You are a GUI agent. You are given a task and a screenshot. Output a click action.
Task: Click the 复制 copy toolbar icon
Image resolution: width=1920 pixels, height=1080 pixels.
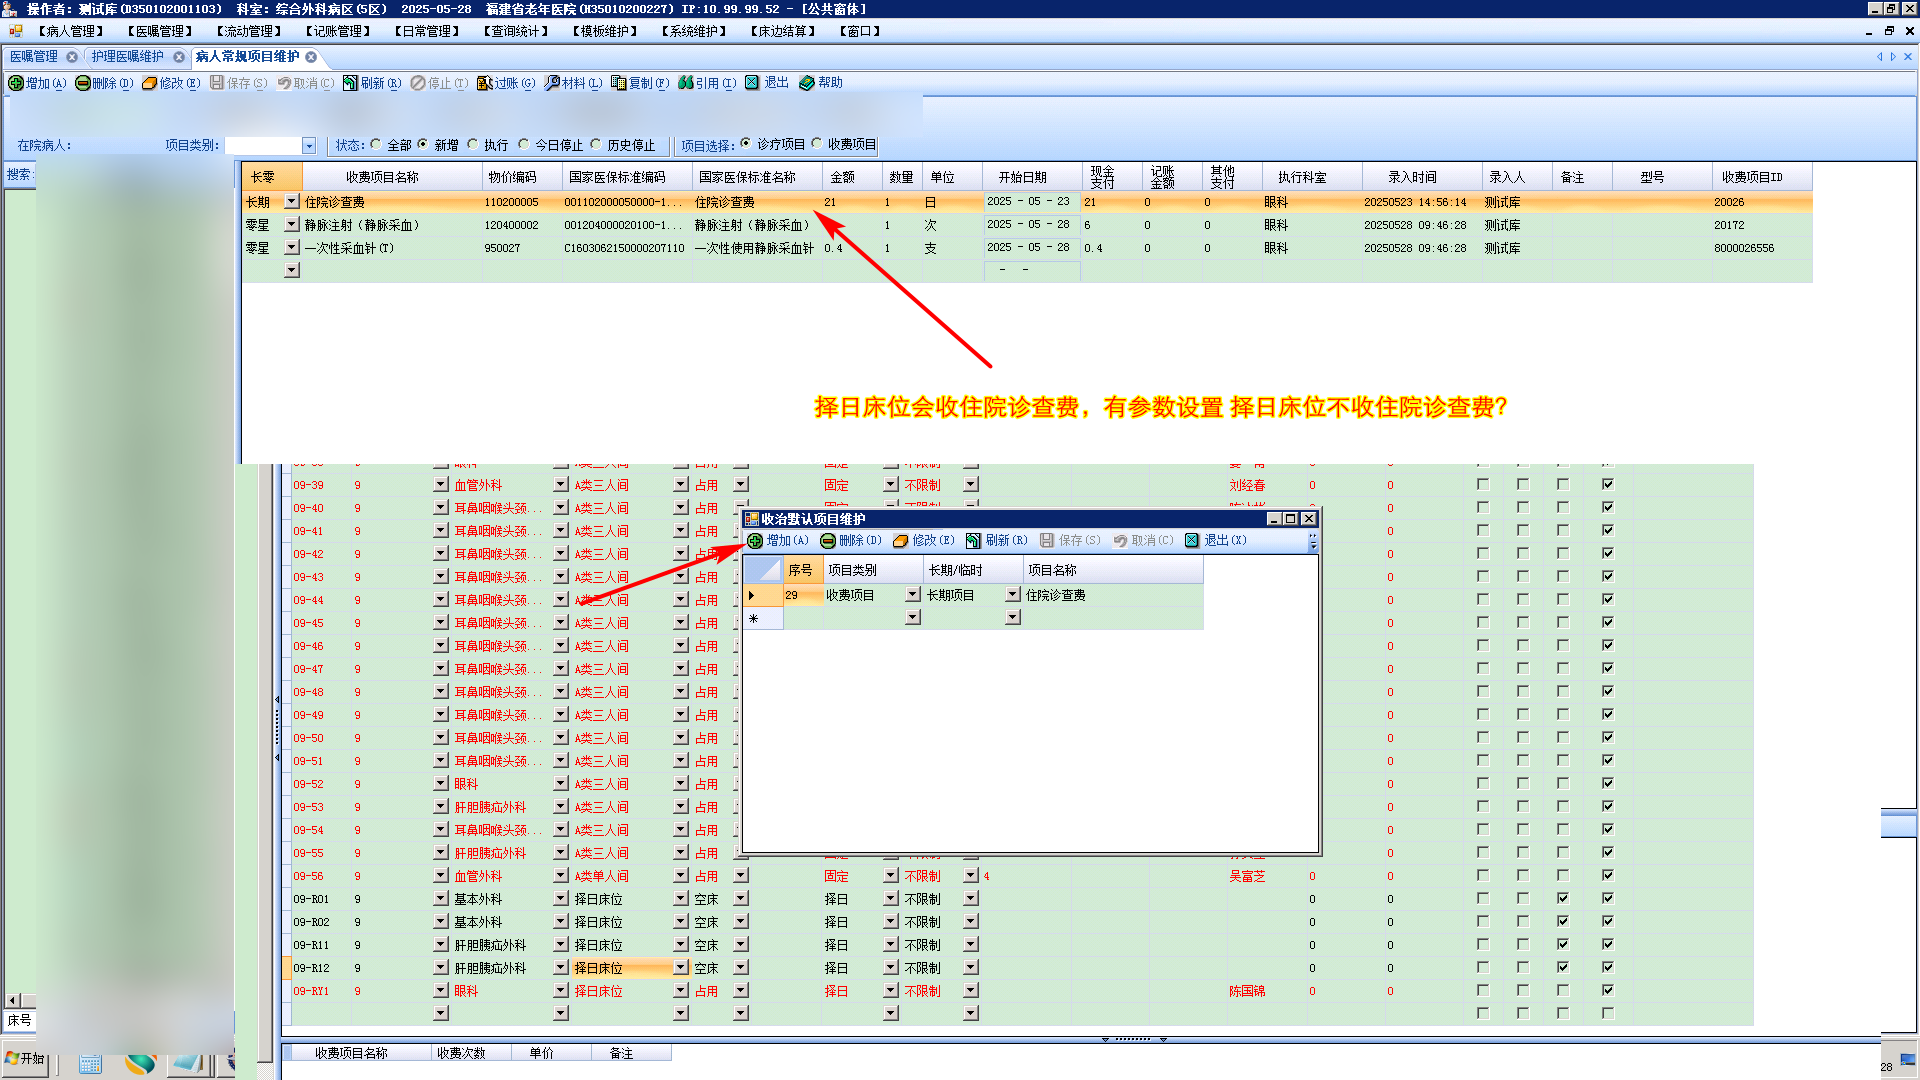tap(619, 83)
